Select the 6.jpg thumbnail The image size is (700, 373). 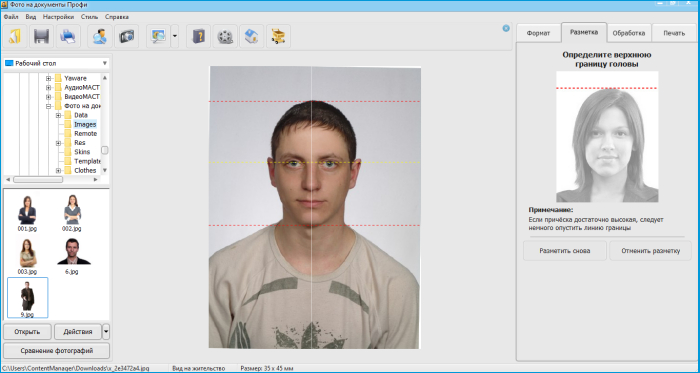coord(71,256)
